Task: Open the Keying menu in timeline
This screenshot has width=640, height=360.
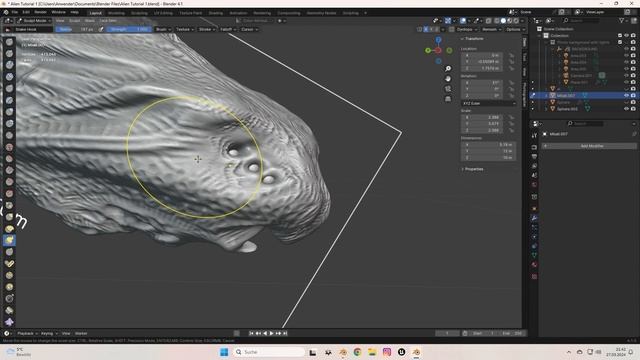Action: point(49,333)
